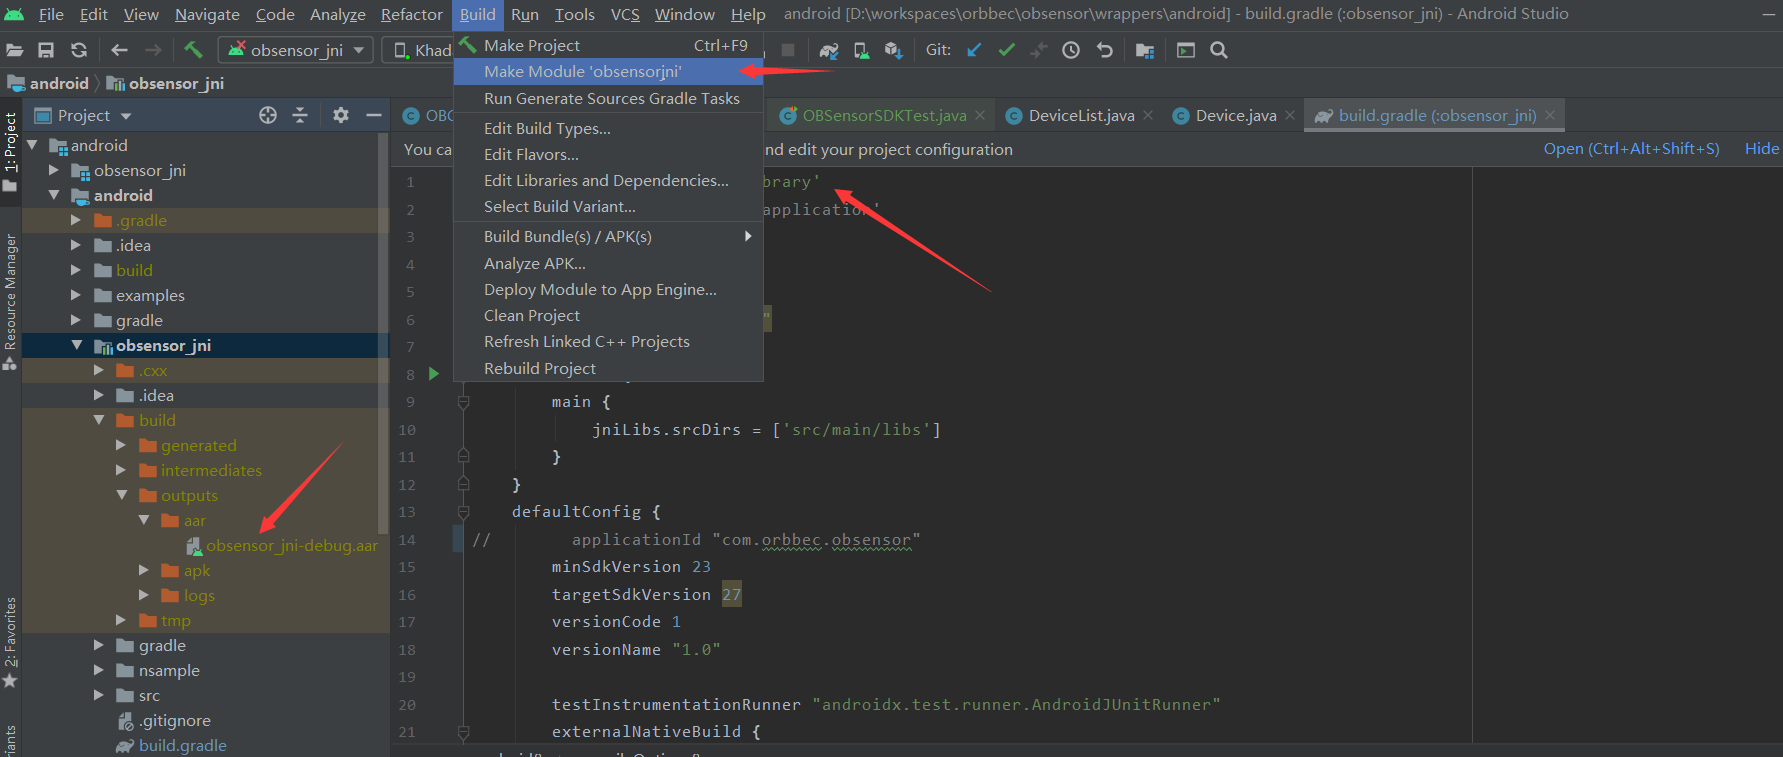Select obsensor_jni-debug.aar in project tree
The width and height of the screenshot is (1783, 757).
282,545
